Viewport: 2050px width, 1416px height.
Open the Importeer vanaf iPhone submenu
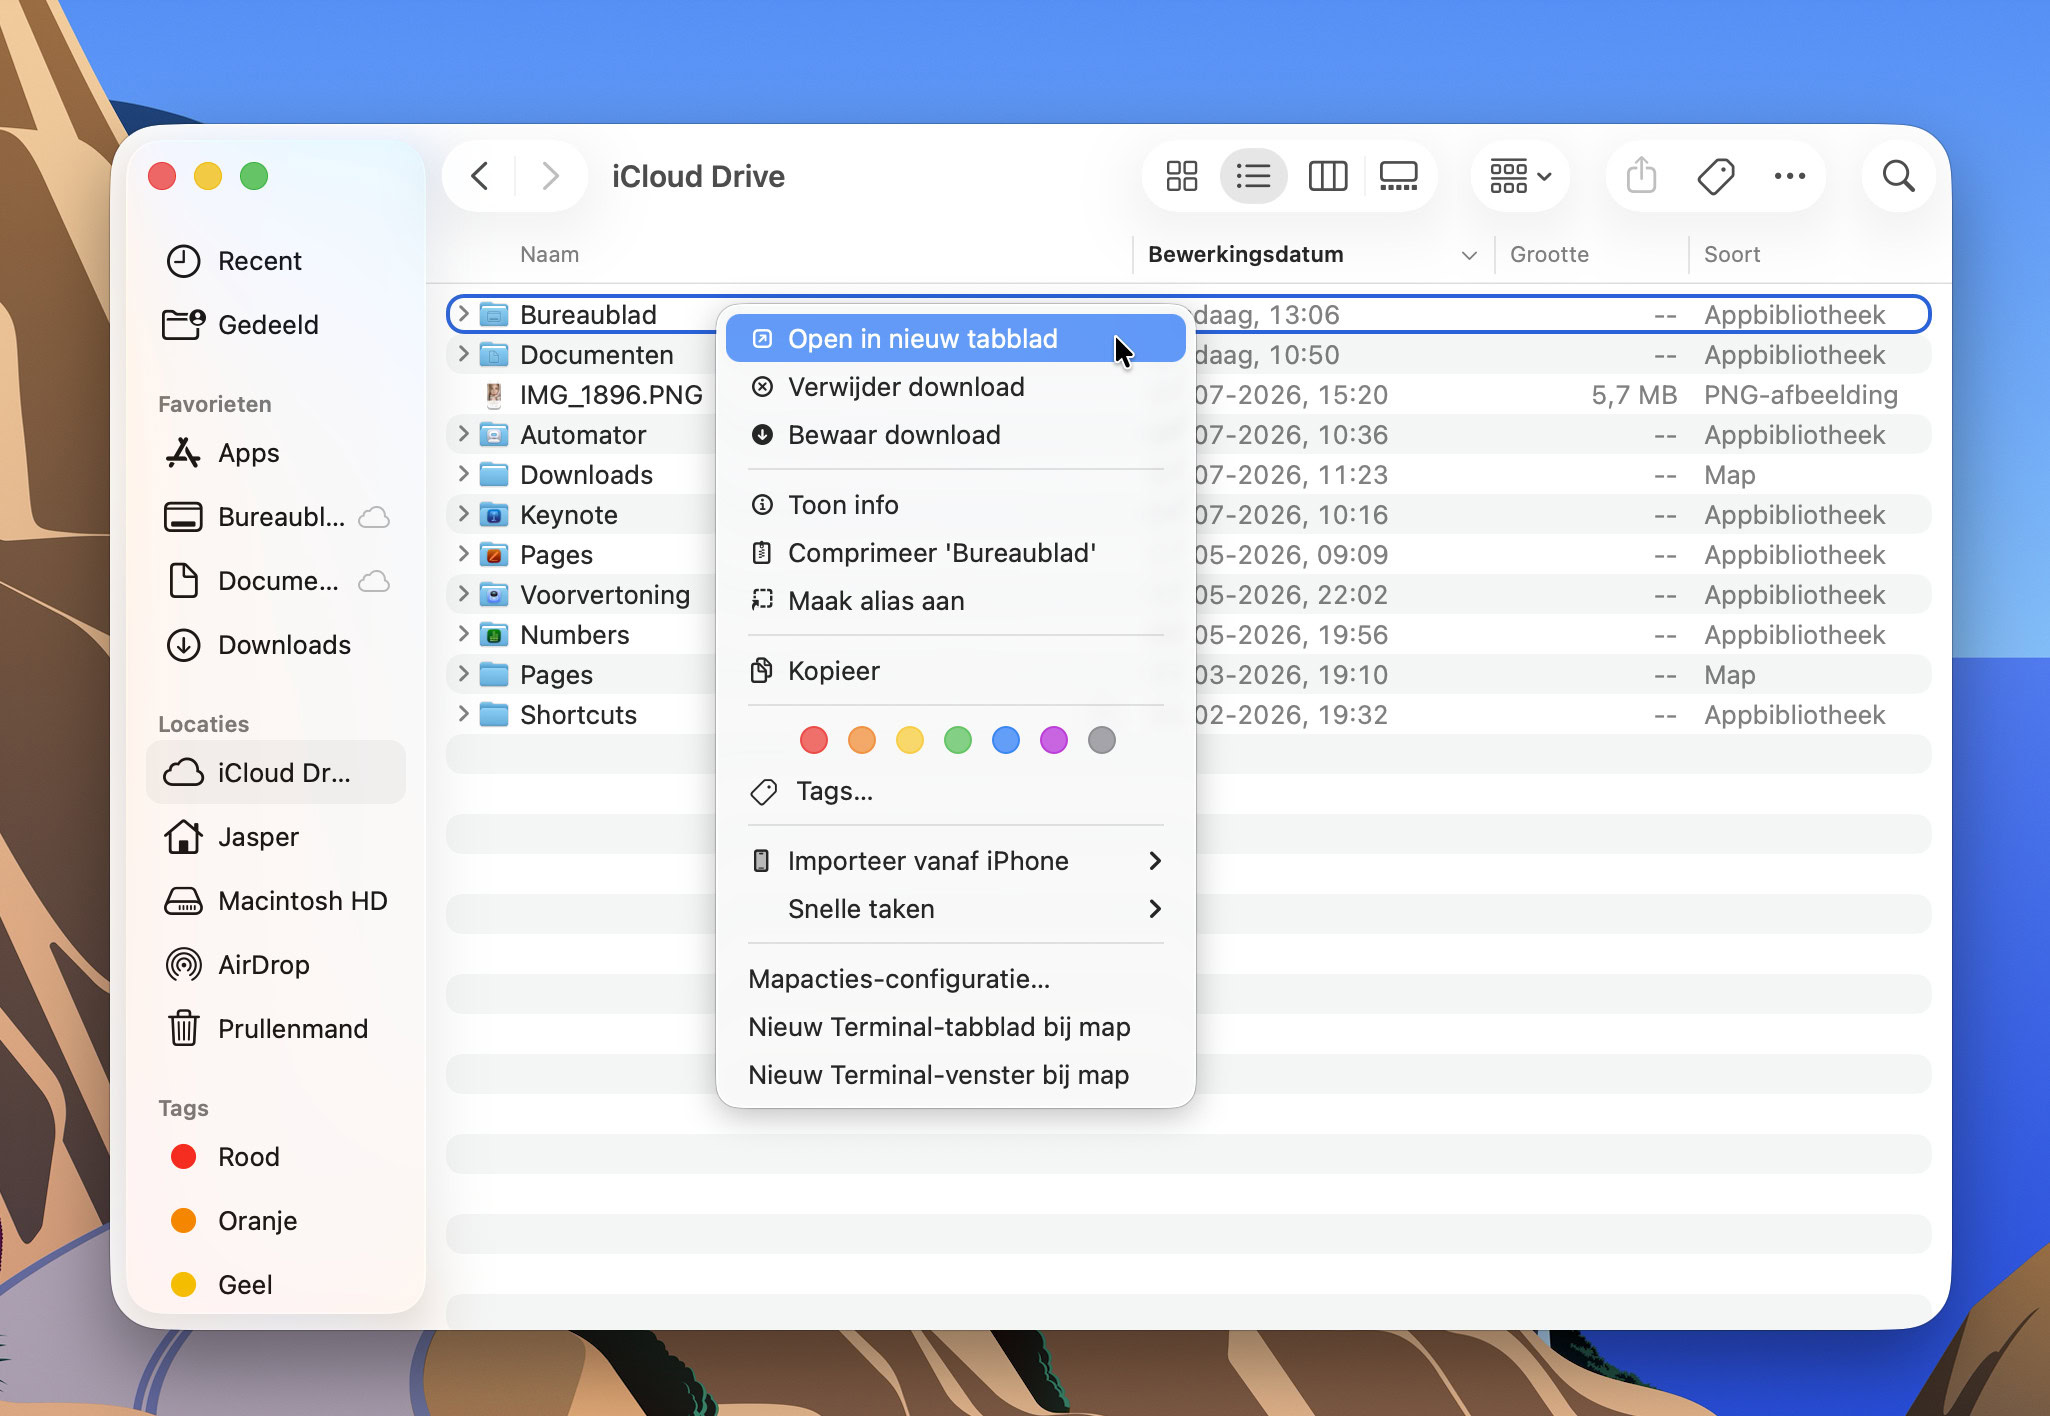pos(956,861)
